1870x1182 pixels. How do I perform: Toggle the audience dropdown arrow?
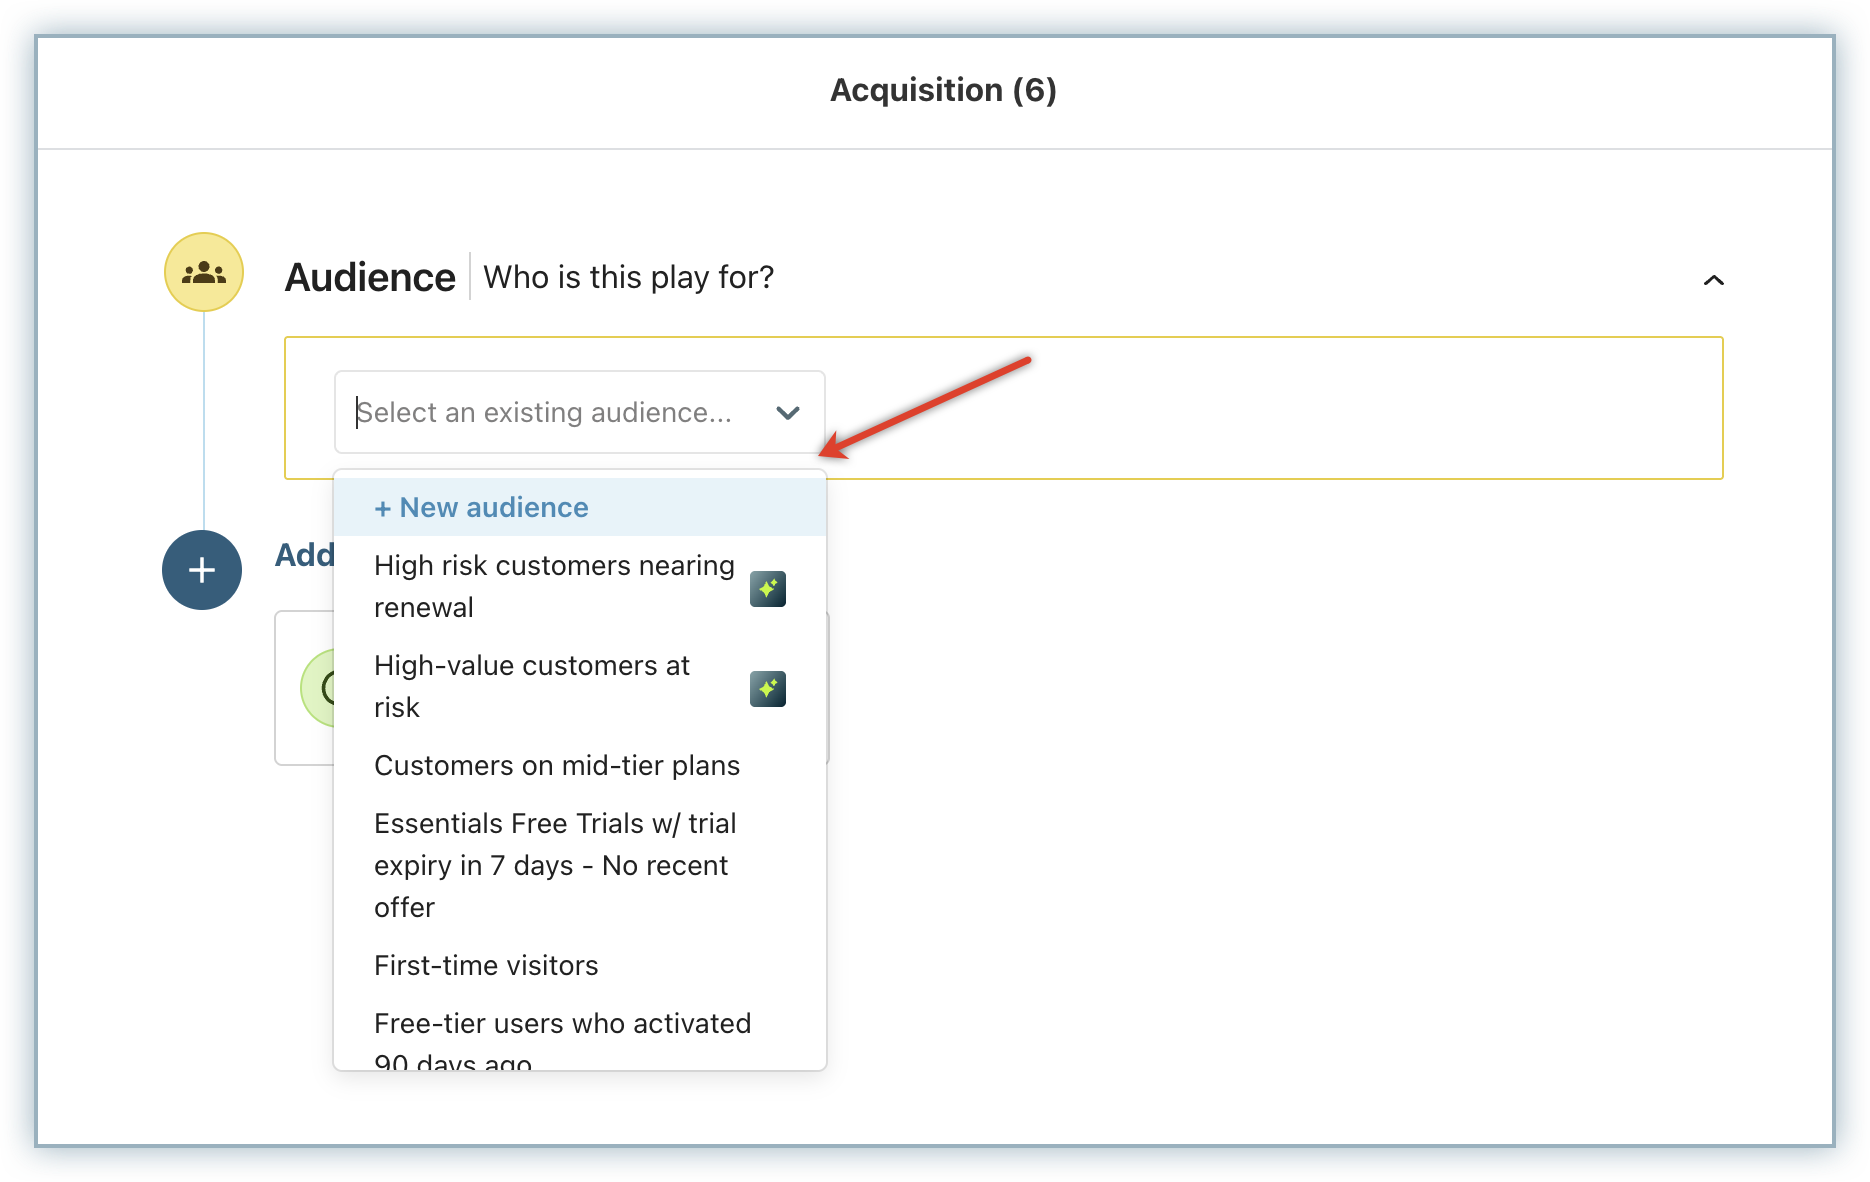point(788,413)
